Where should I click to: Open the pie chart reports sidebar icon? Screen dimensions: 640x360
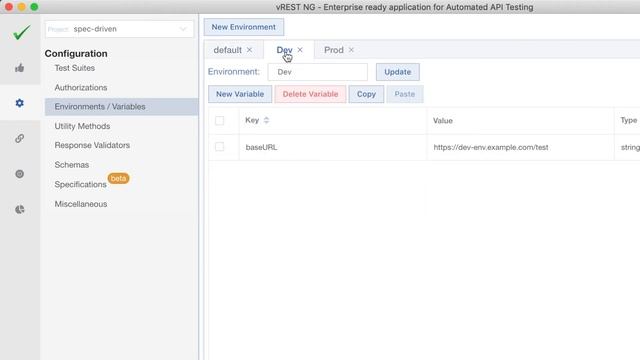20,209
